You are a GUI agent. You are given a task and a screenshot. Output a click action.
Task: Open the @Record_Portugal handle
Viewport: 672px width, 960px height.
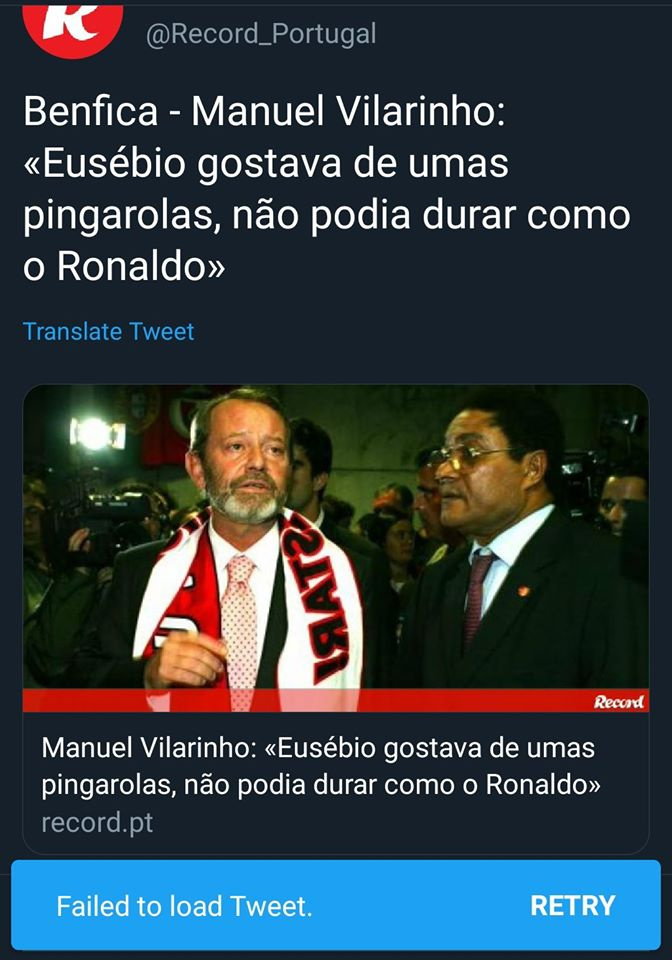[261, 34]
